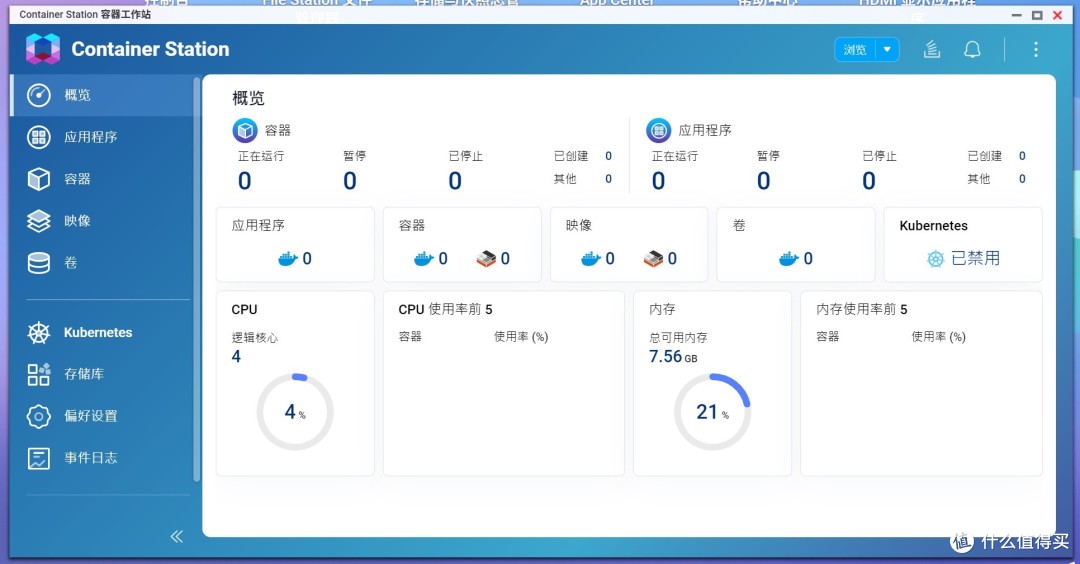Image resolution: width=1080 pixels, height=564 pixels.
Task: Click the container cube icon in sidebar
Action: [x=39, y=179]
